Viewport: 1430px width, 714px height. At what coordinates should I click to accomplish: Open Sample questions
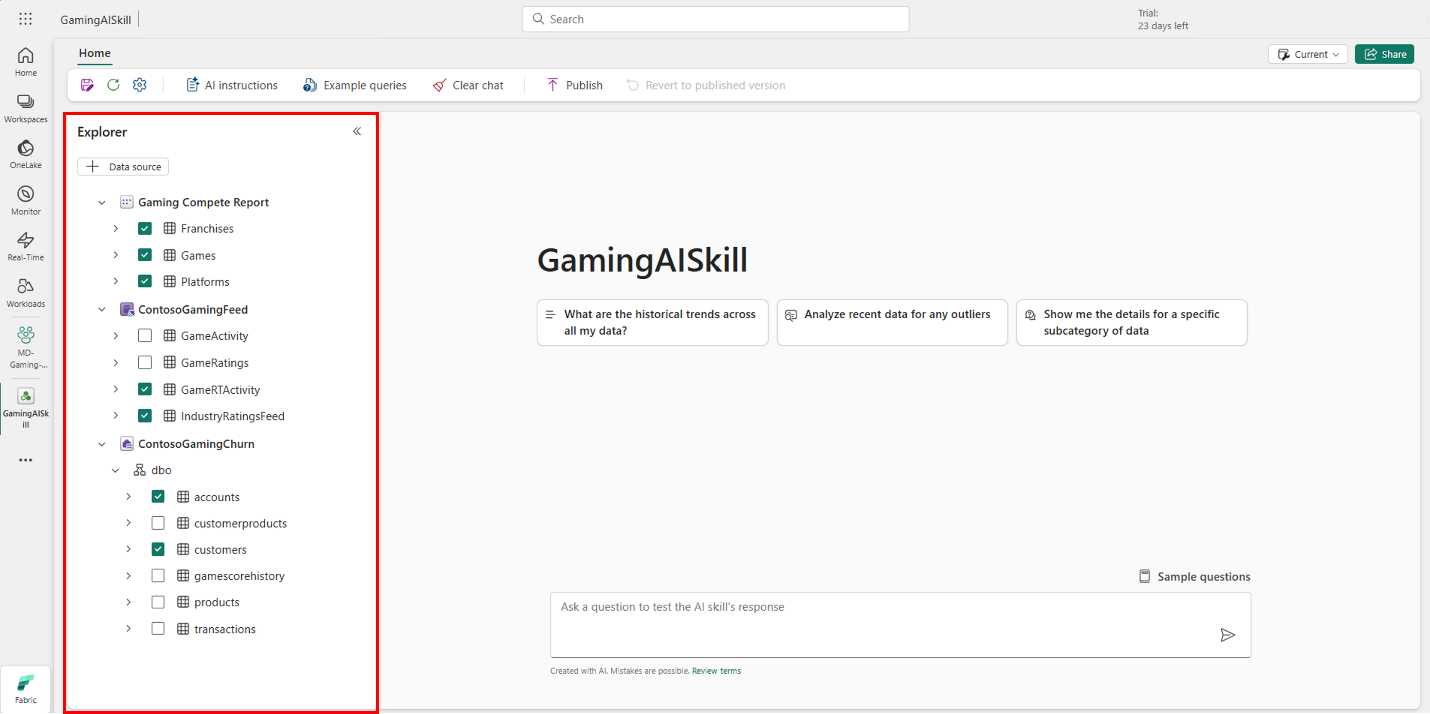[1194, 577]
